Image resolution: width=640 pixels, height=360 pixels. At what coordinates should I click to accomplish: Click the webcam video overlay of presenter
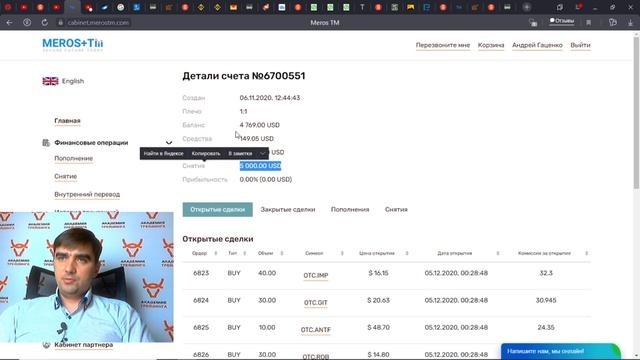(87, 277)
